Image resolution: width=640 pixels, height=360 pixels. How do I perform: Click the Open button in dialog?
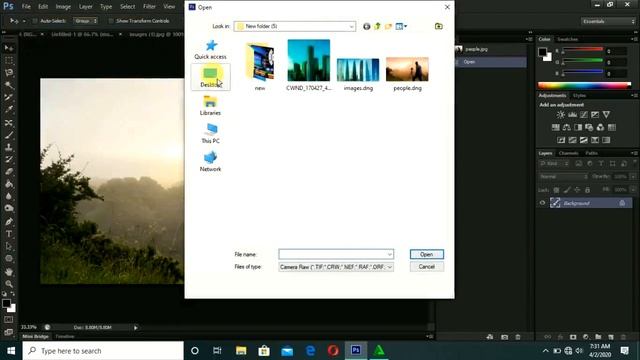(427, 254)
